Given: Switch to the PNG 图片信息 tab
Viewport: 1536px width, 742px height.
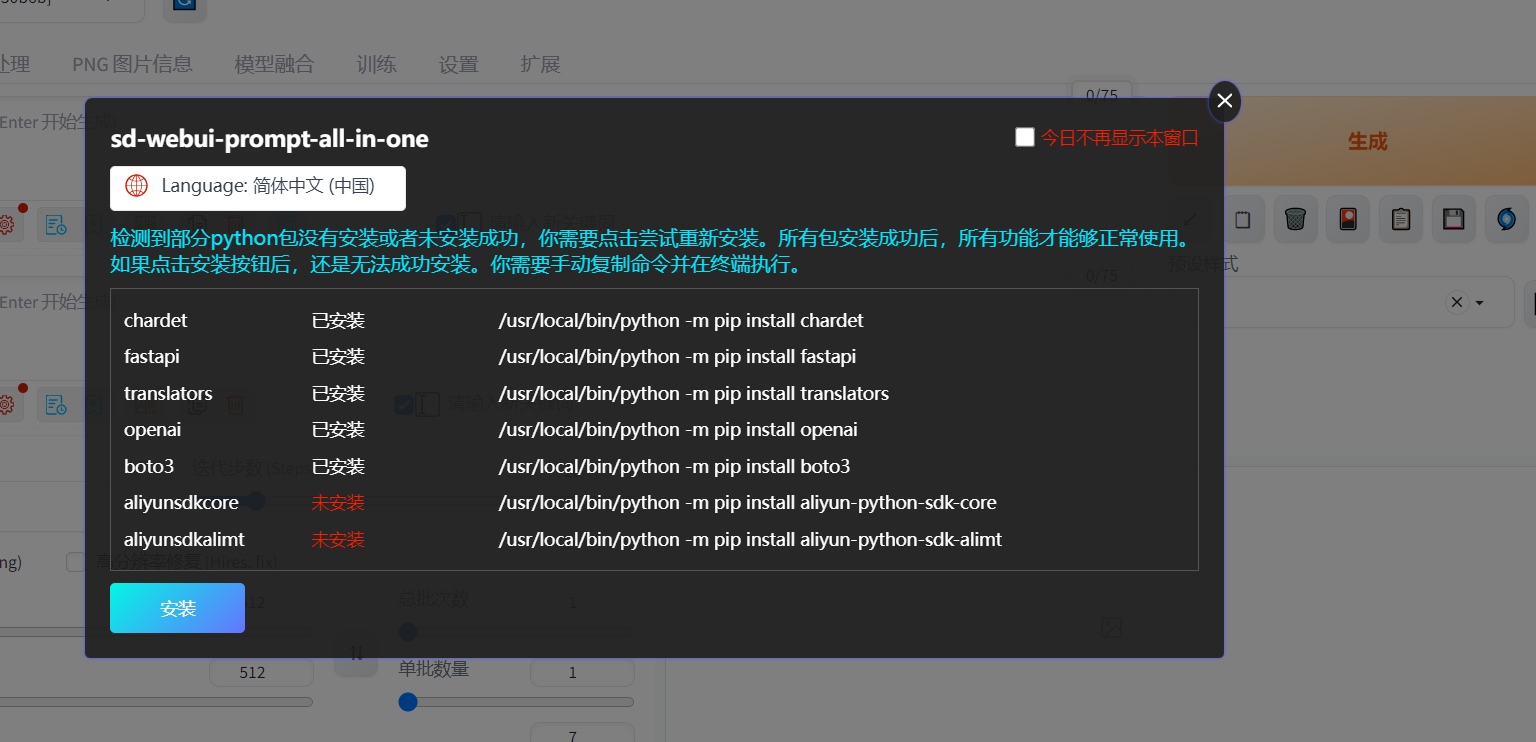Looking at the screenshot, I should pyautogui.click(x=132, y=64).
